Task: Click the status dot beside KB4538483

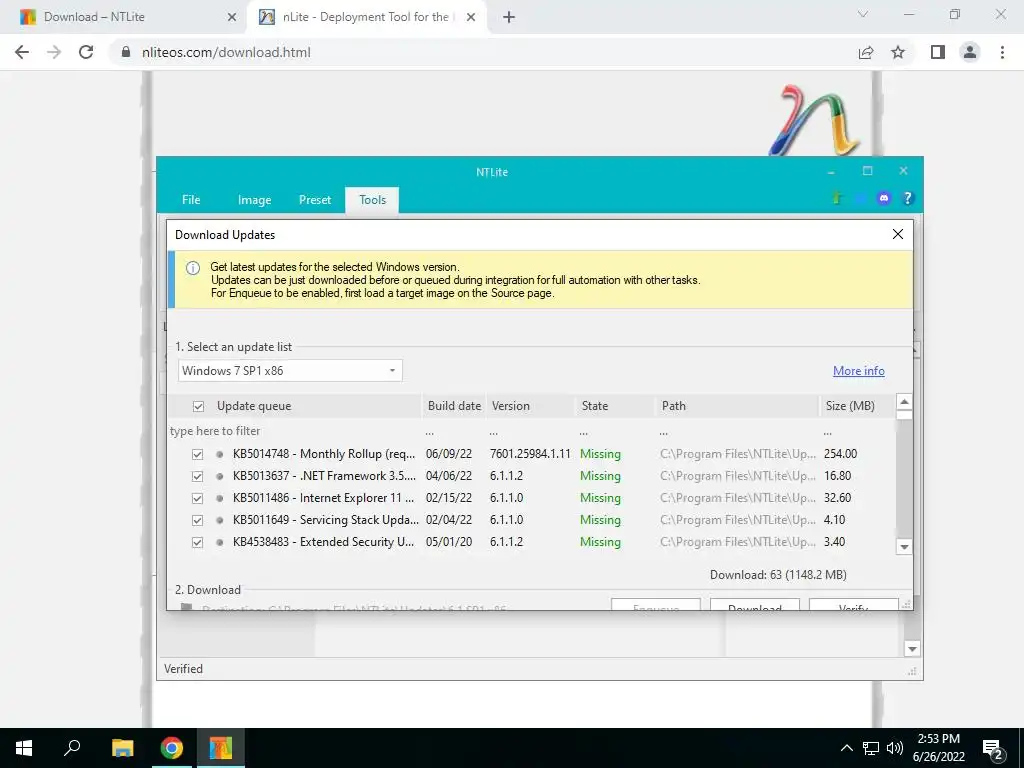Action: pos(220,543)
